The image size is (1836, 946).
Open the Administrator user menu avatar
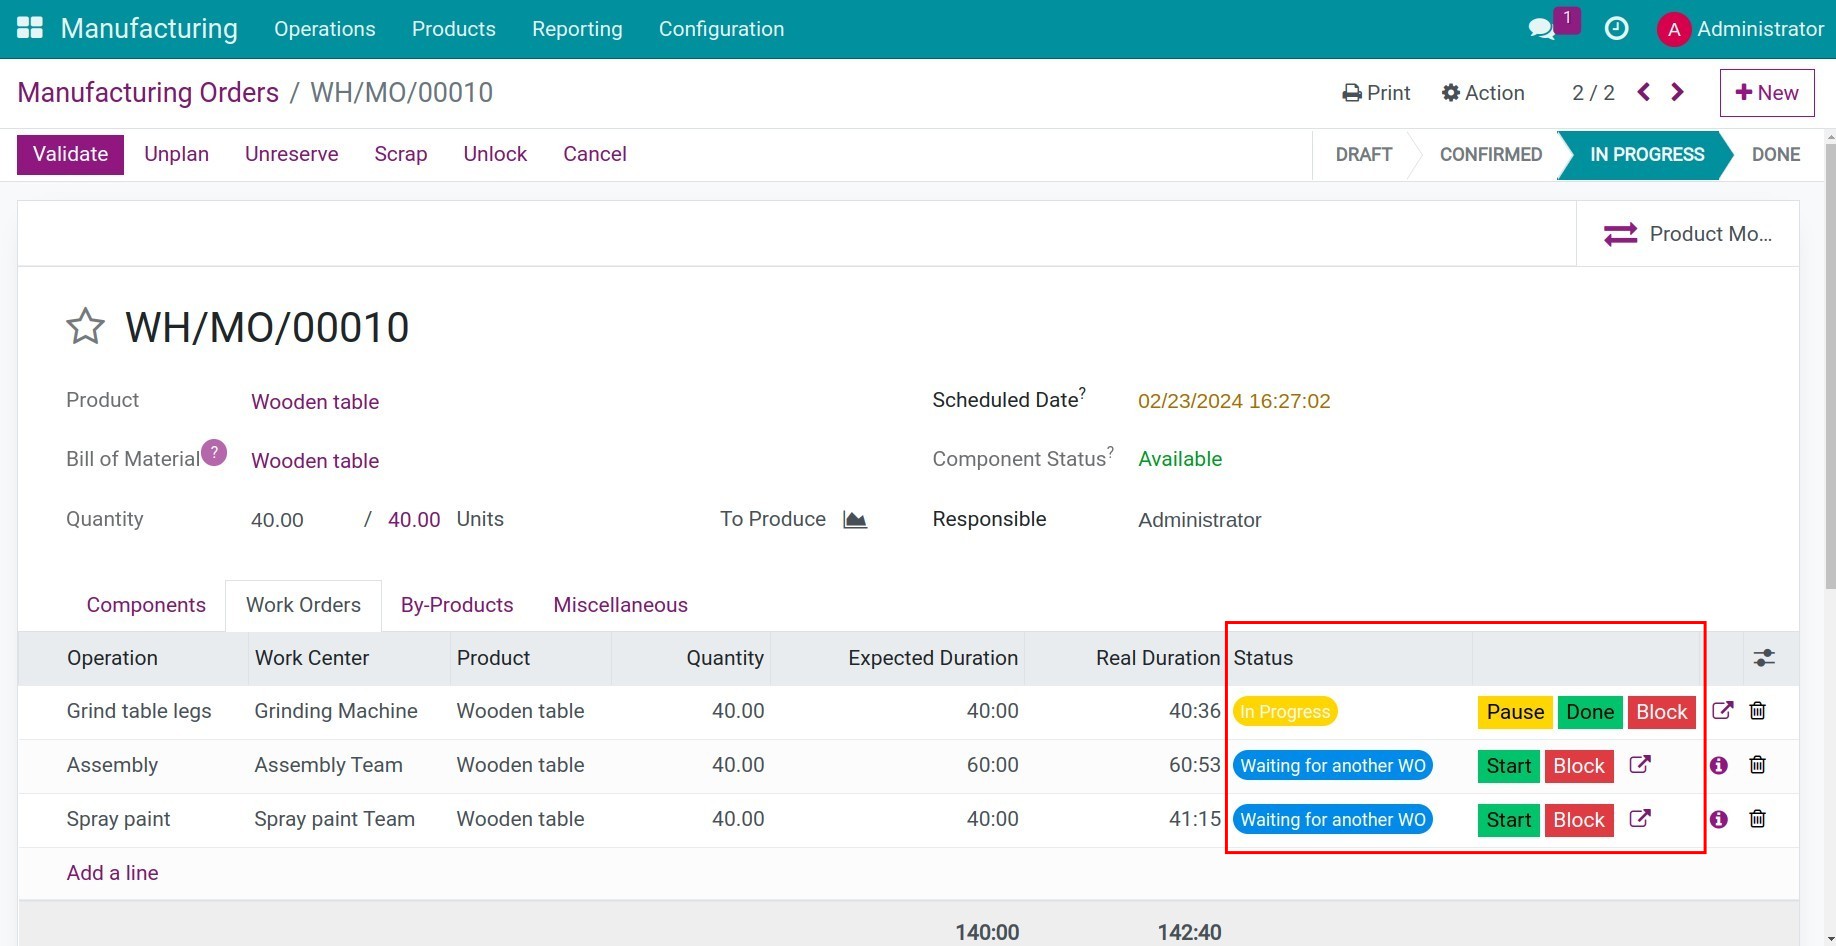click(x=1674, y=29)
